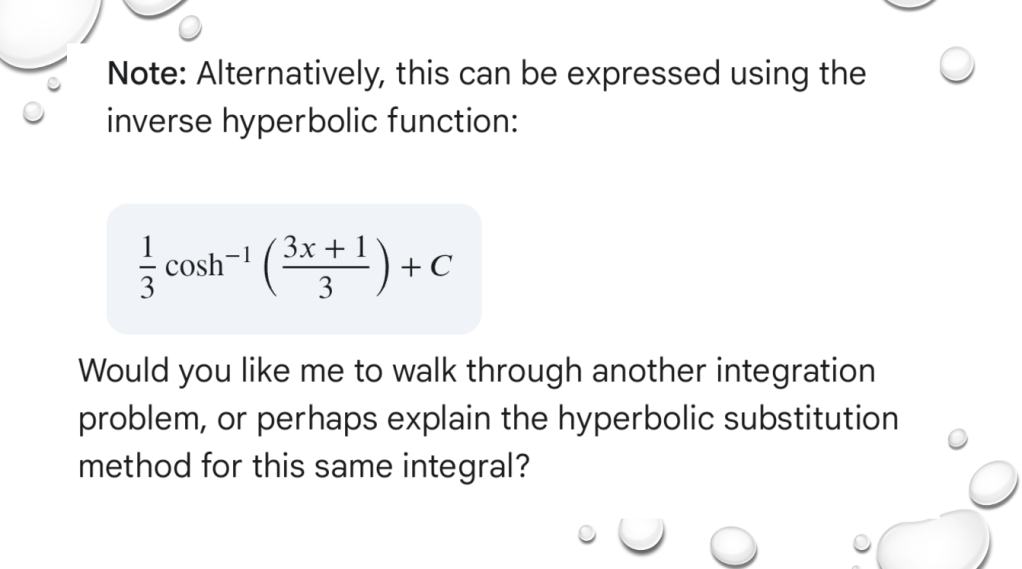The width and height of the screenshot is (1022, 569).
Task: Click the small droplet left of "inverse"
Action: [x=34, y=112]
